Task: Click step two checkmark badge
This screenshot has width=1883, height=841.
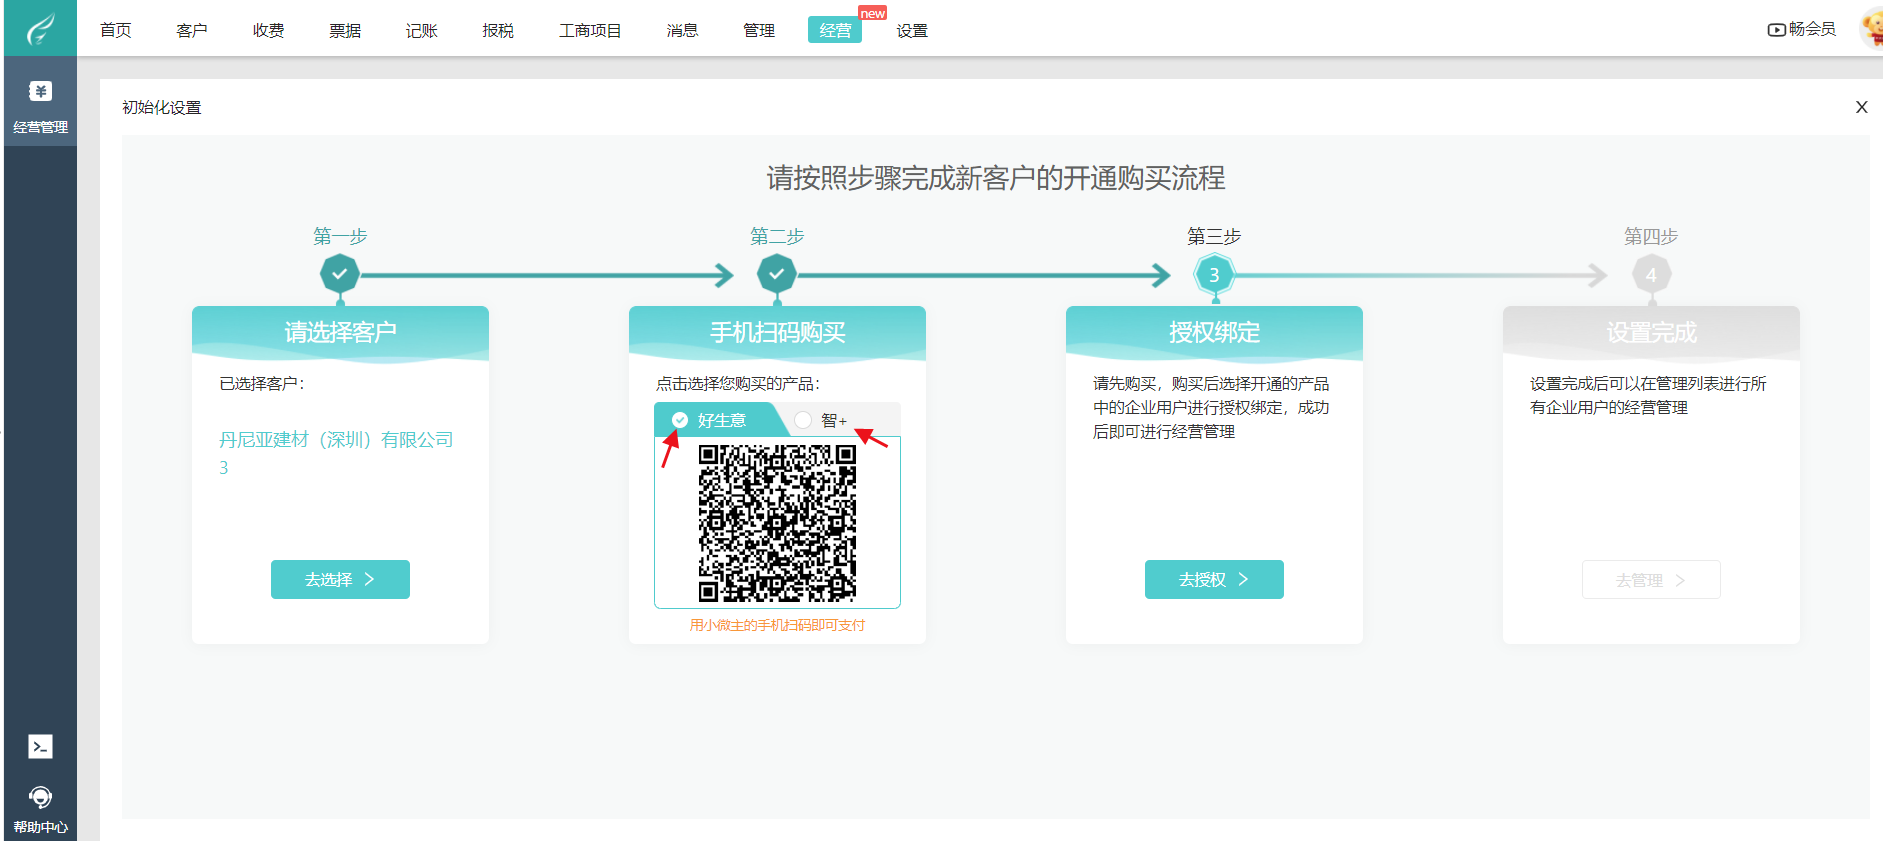Action: click(x=777, y=274)
